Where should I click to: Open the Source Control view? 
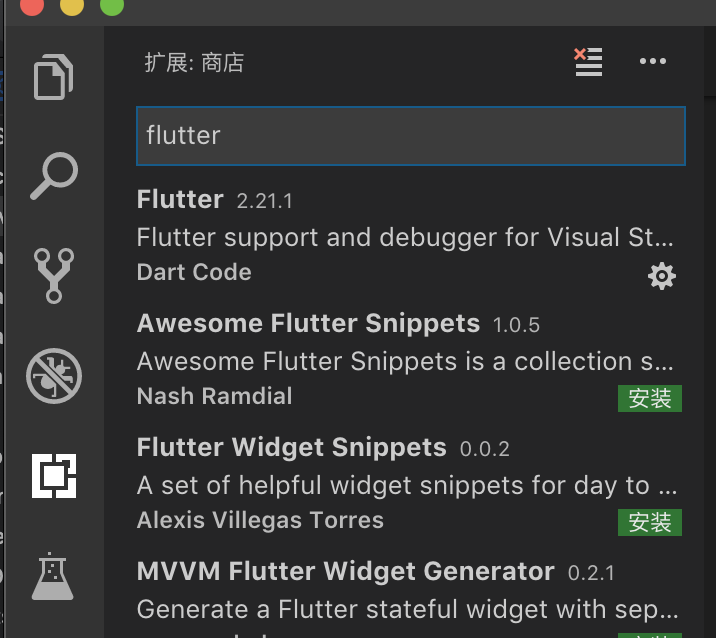pyautogui.click(x=54, y=276)
